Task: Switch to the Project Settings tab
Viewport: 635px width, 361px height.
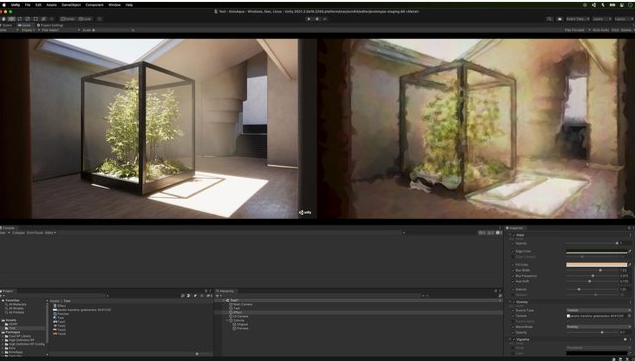Action: click(50, 25)
